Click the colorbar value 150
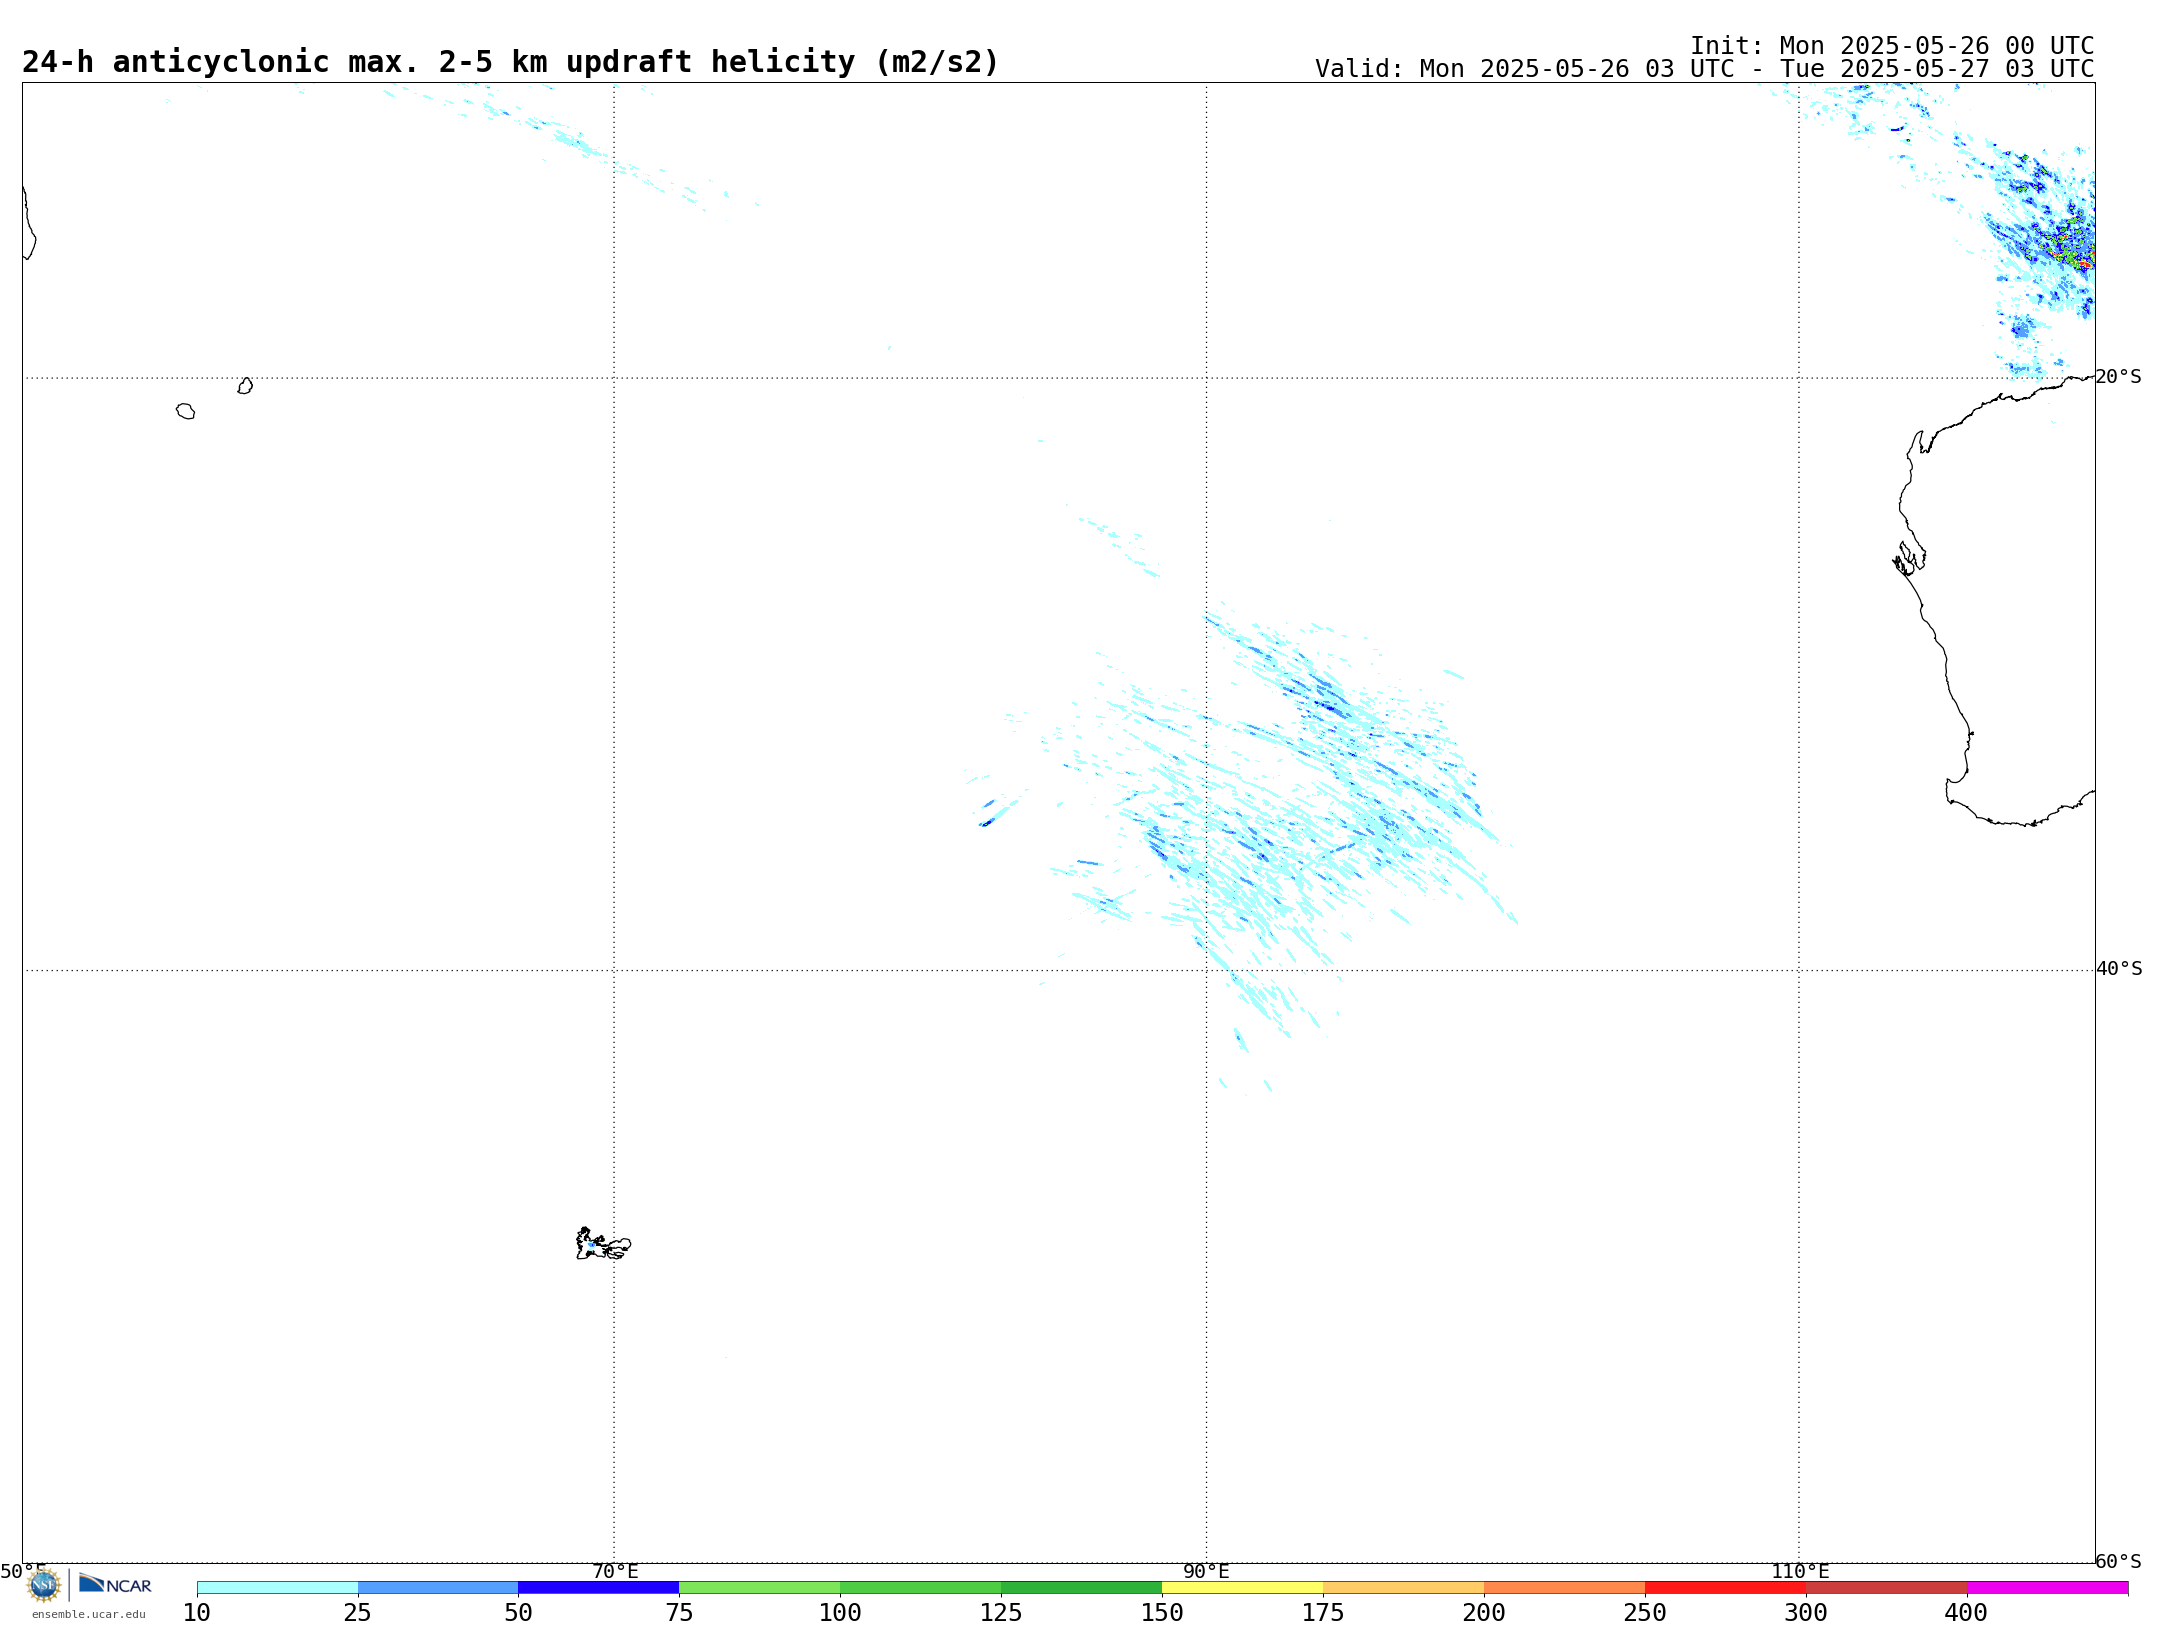 [x=1162, y=1613]
